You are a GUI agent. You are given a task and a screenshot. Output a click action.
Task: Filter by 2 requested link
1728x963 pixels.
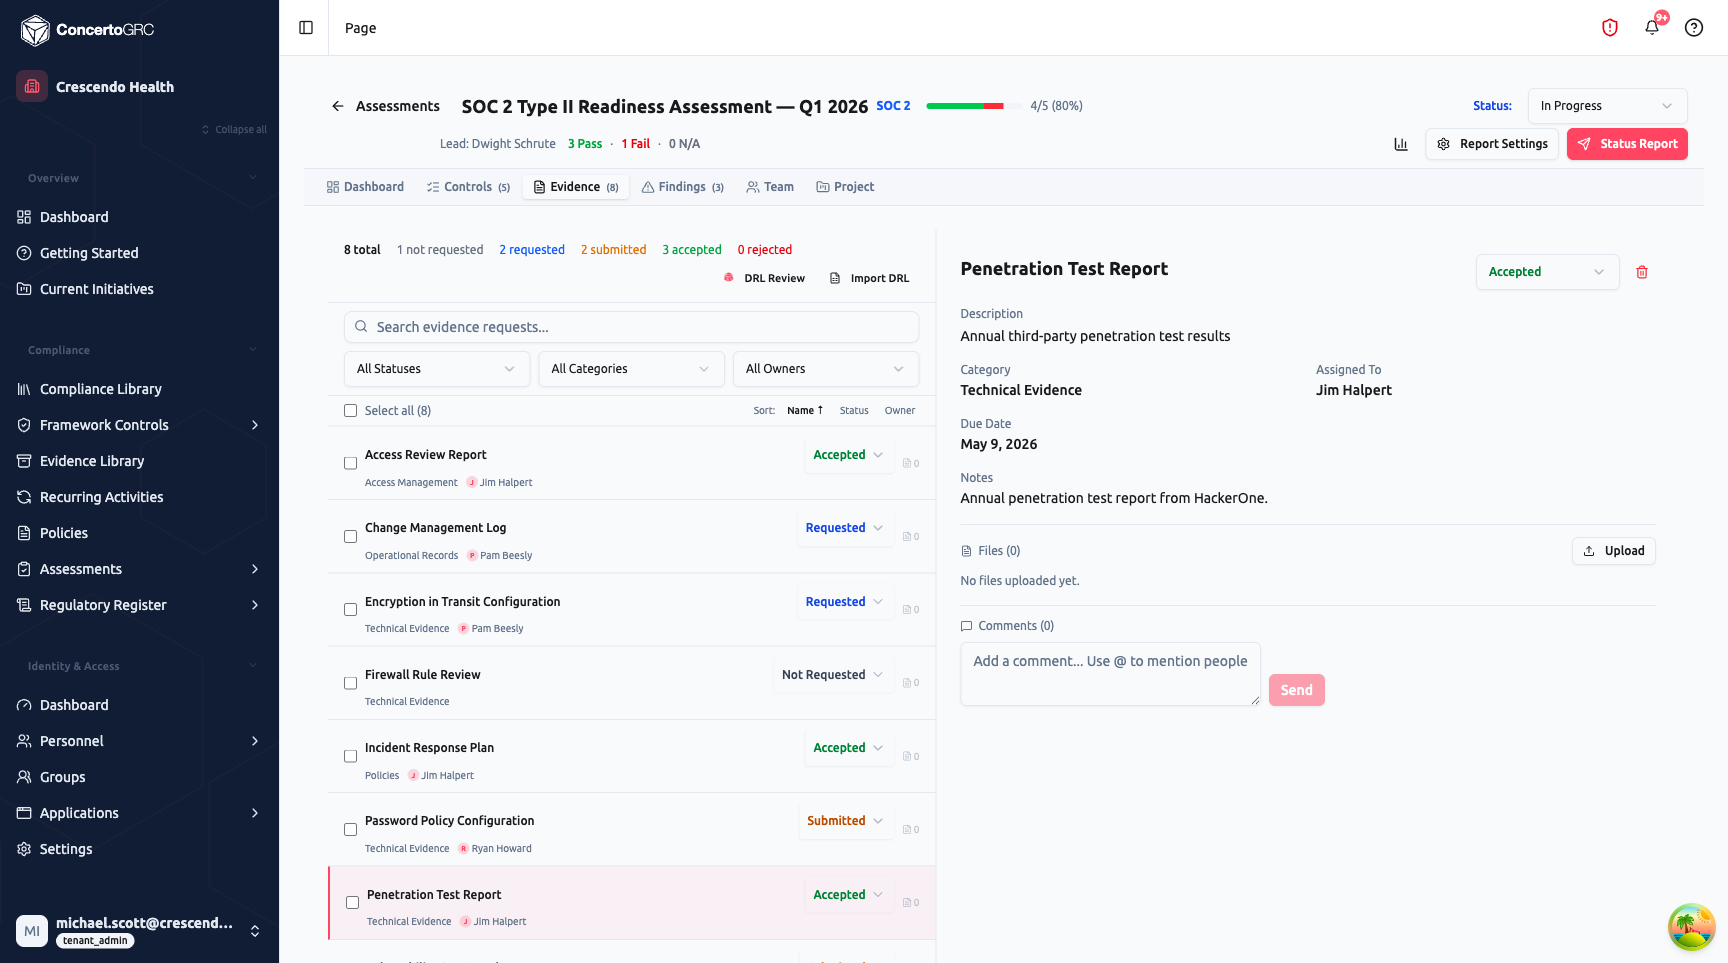pyautogui.click(x=532, y=250)
